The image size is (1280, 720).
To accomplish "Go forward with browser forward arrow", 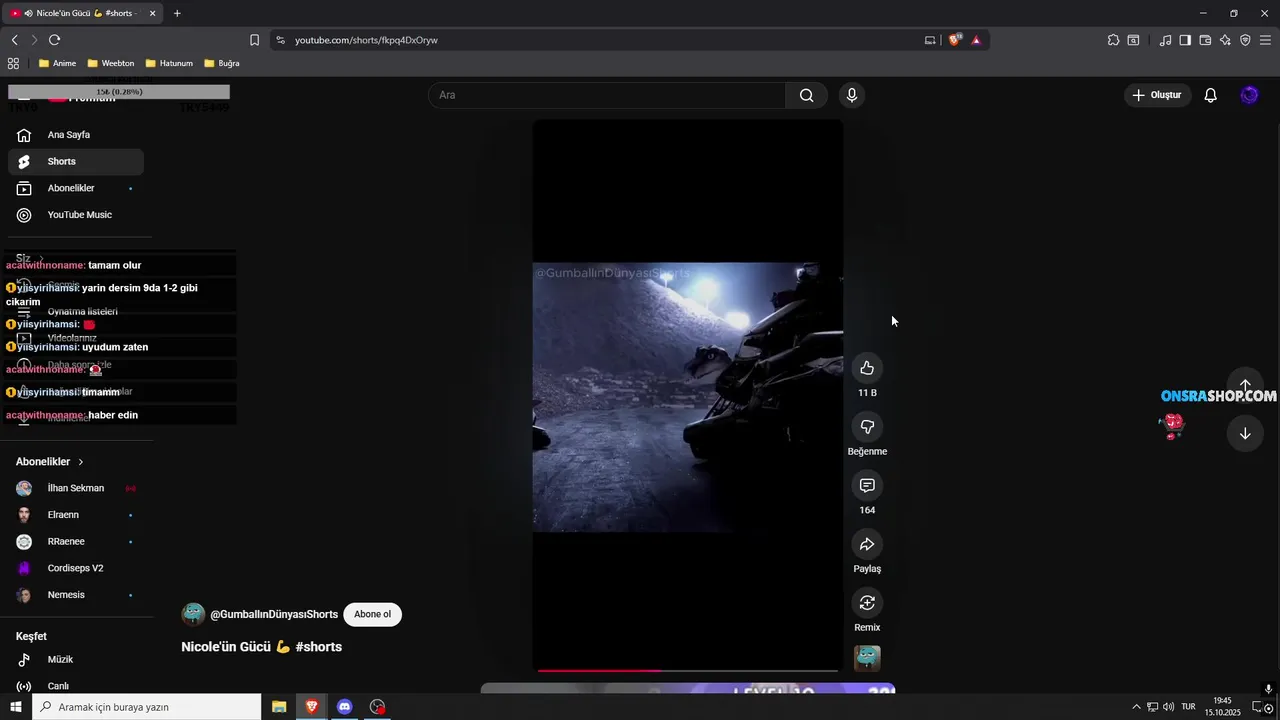I will [34, 40].
